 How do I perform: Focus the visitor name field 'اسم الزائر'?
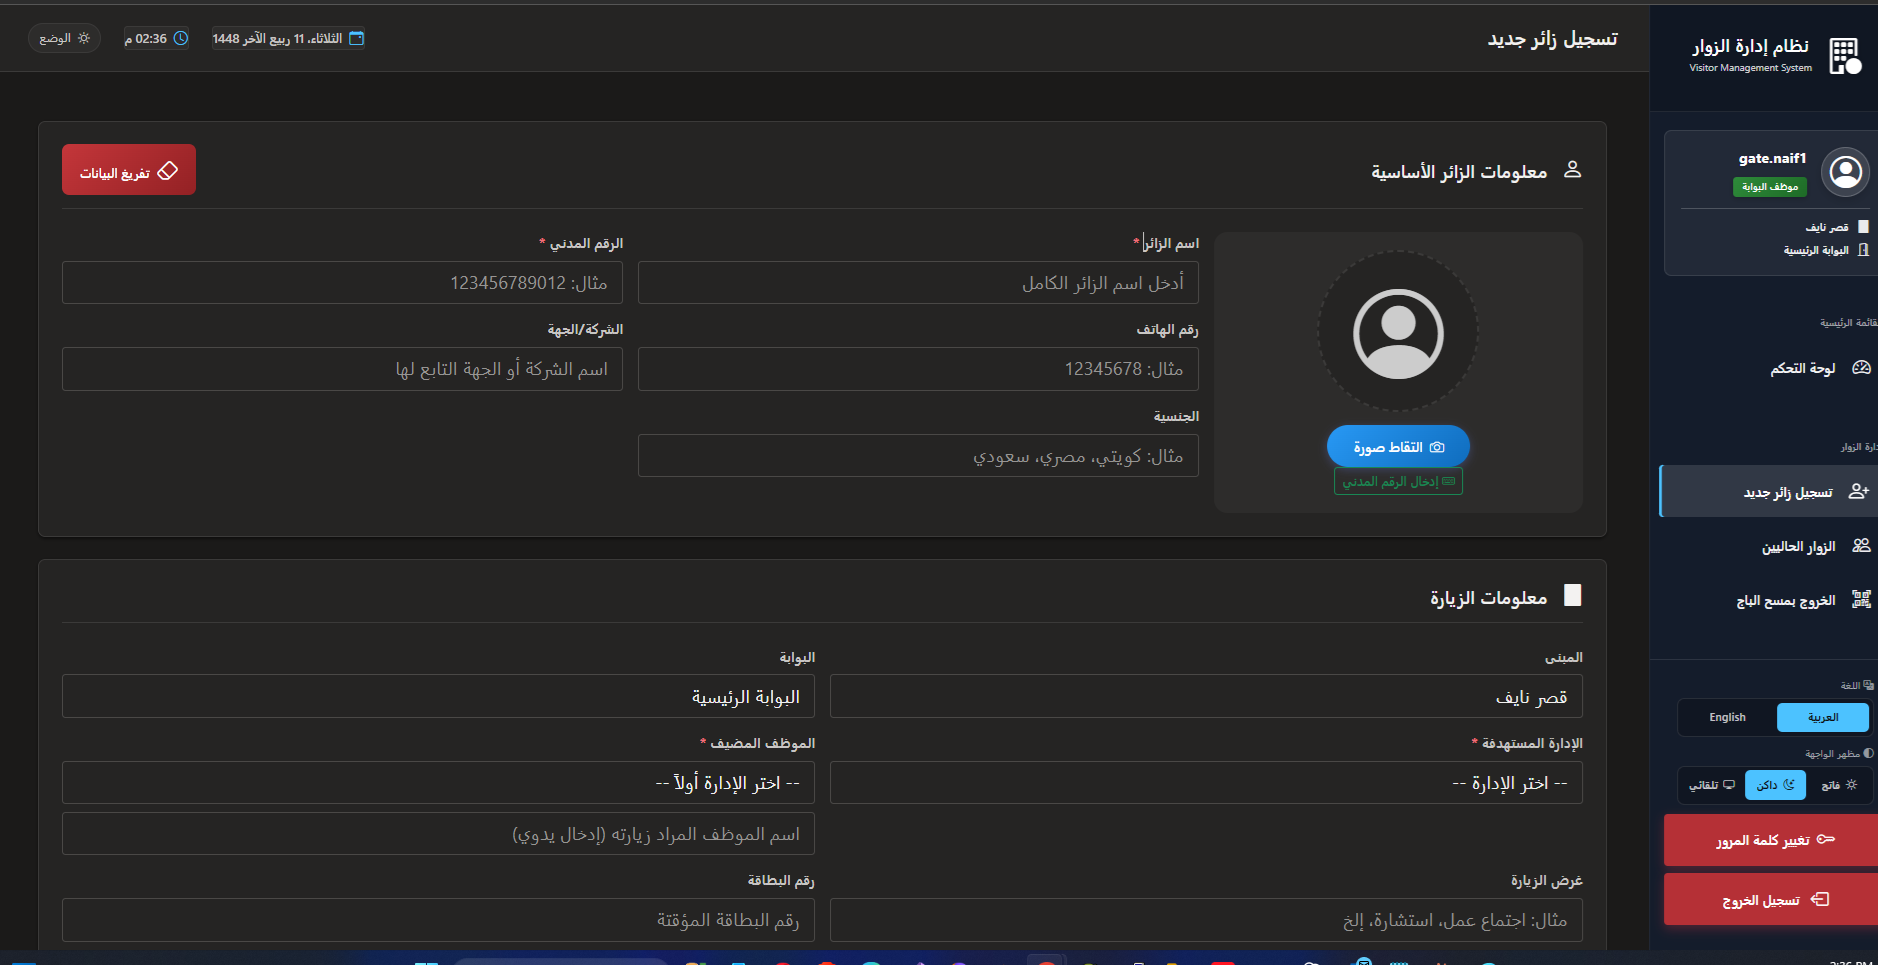(x=918, y=283)
